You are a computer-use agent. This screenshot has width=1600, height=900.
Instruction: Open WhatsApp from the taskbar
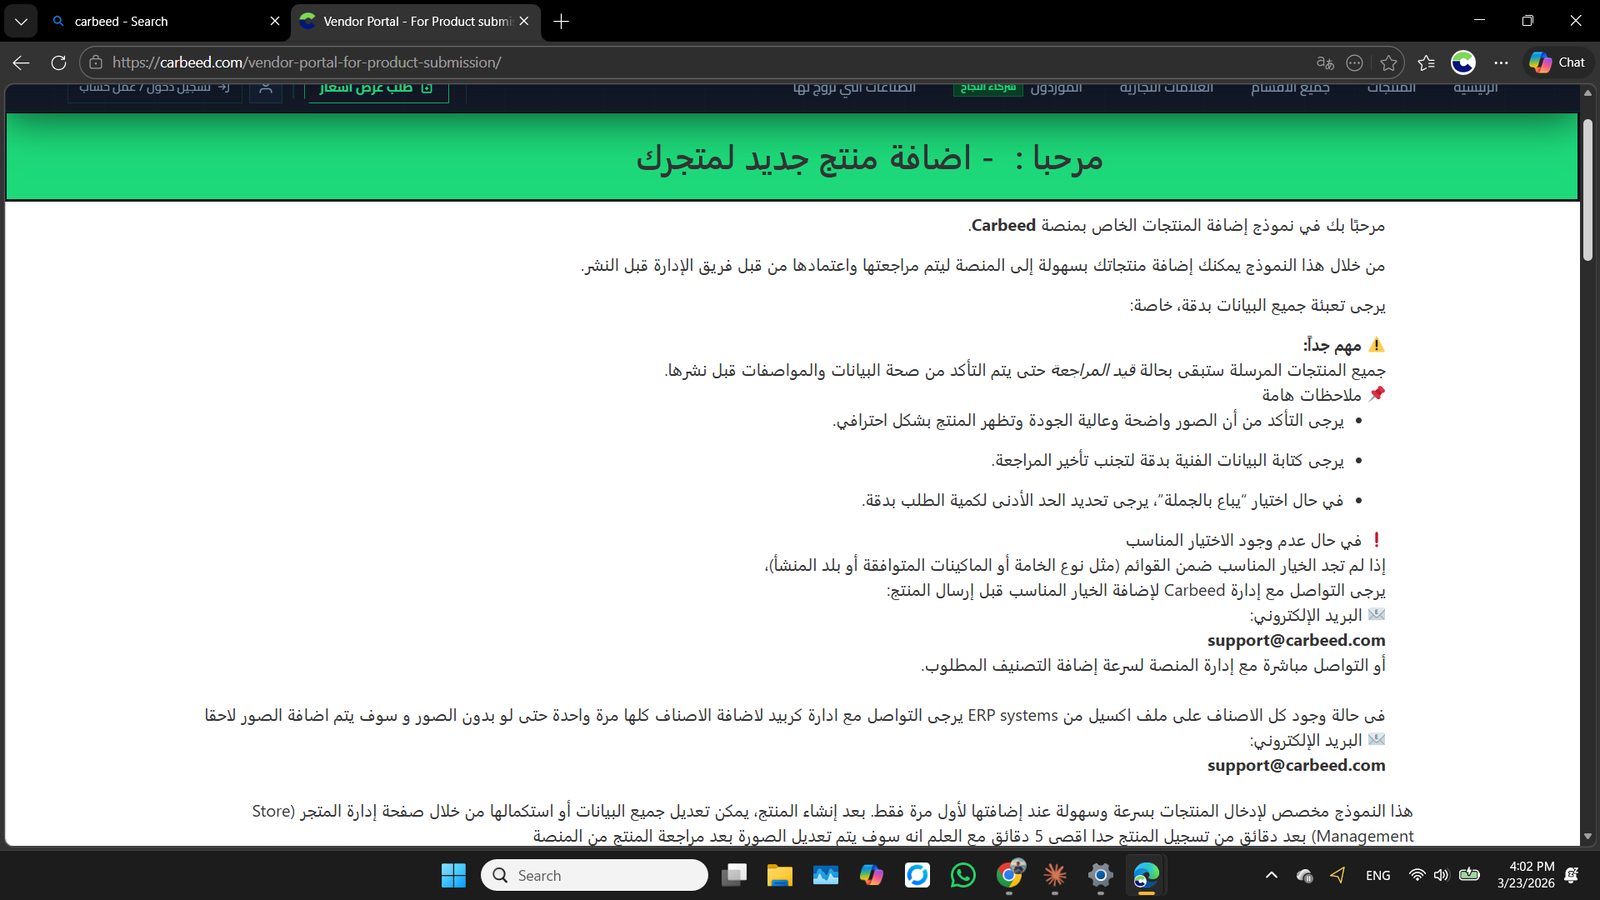[x=963, y=875]
